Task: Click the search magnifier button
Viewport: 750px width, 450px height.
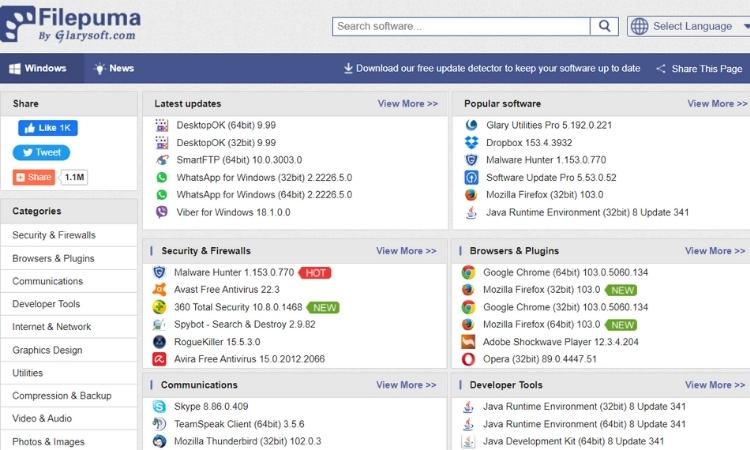Action: pos(605,26)
